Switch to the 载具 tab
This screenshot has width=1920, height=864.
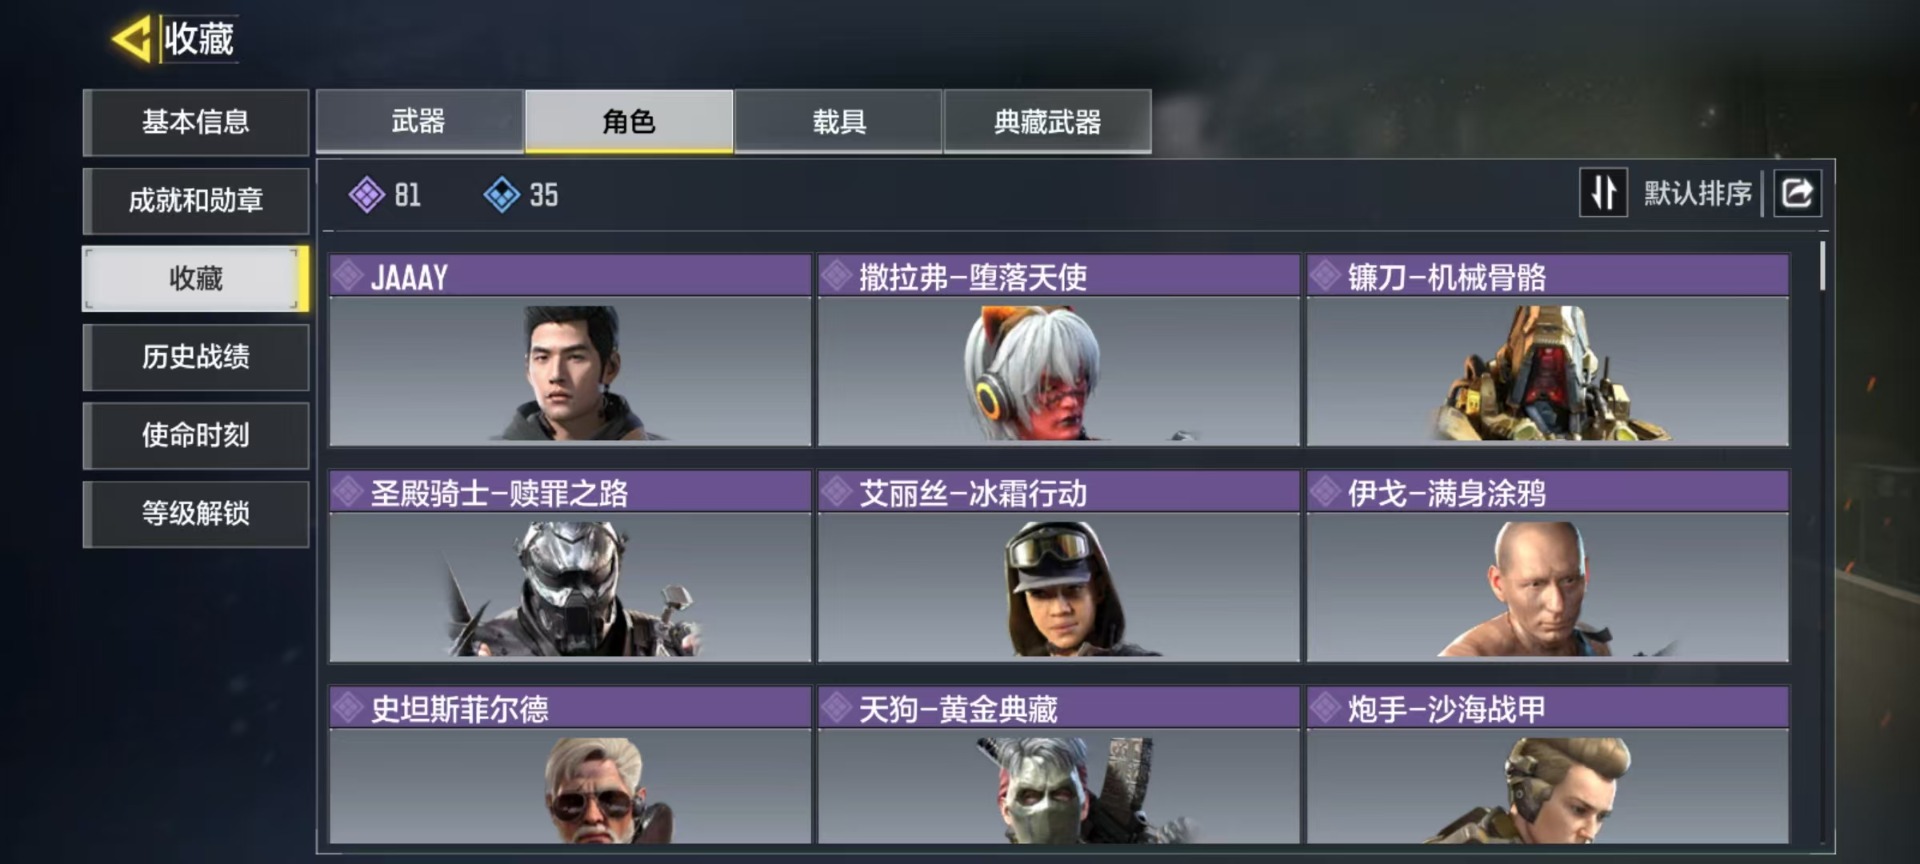pos(838,121)
